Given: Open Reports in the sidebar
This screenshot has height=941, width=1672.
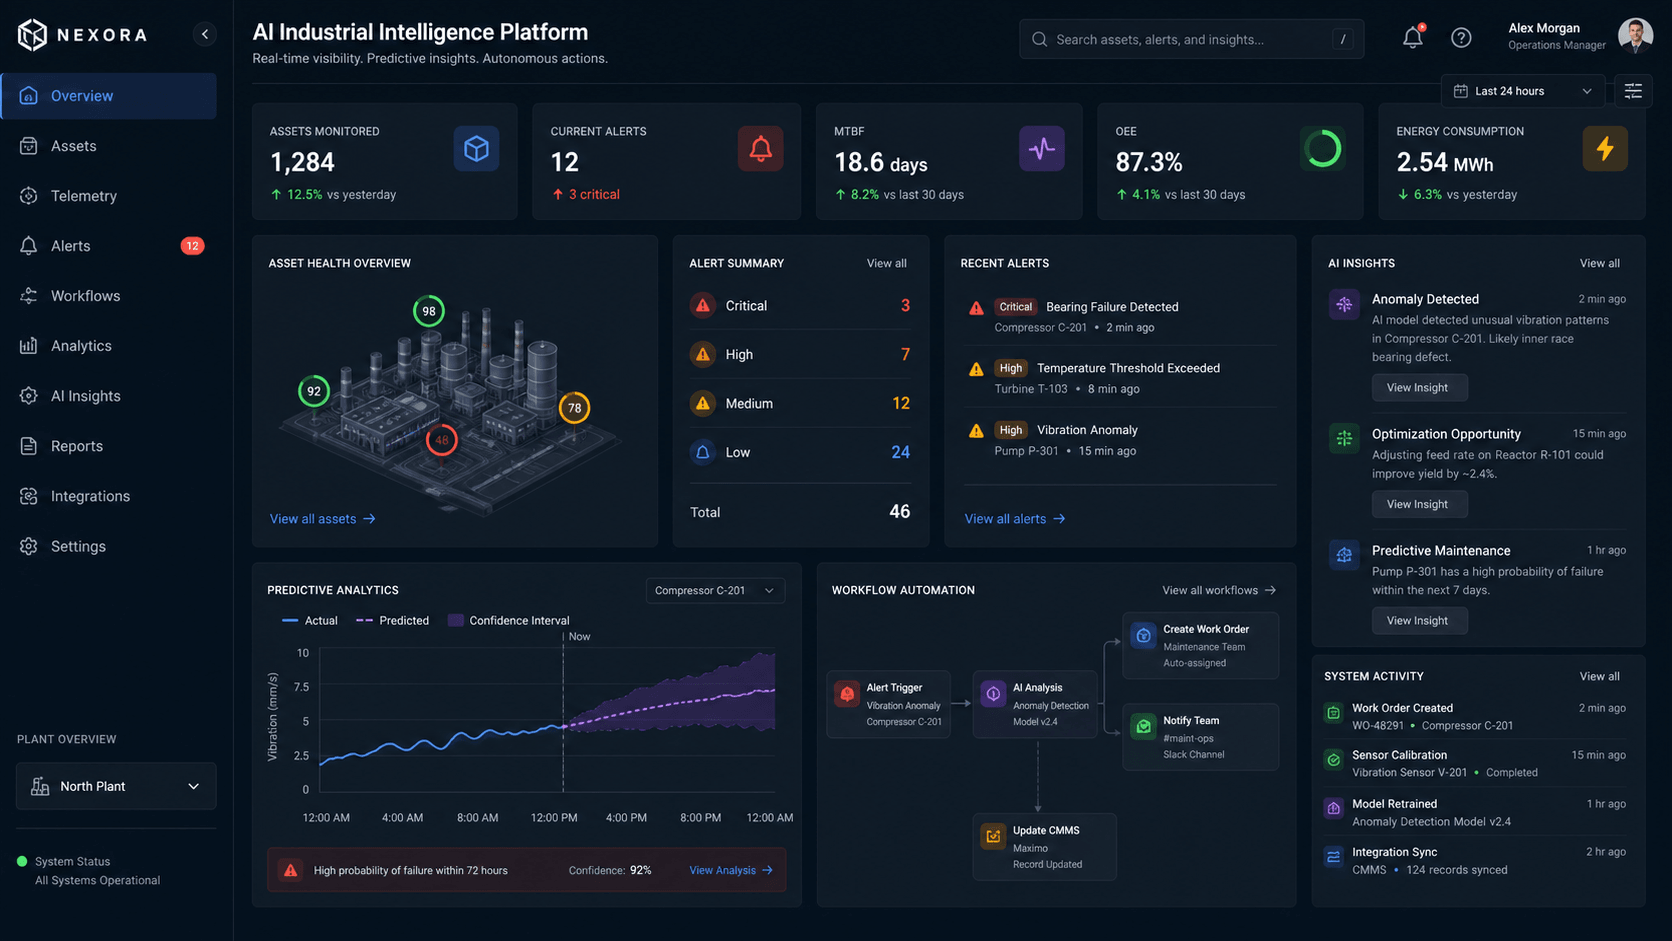Looking at the screenshot, I should (x=109, y=446).
